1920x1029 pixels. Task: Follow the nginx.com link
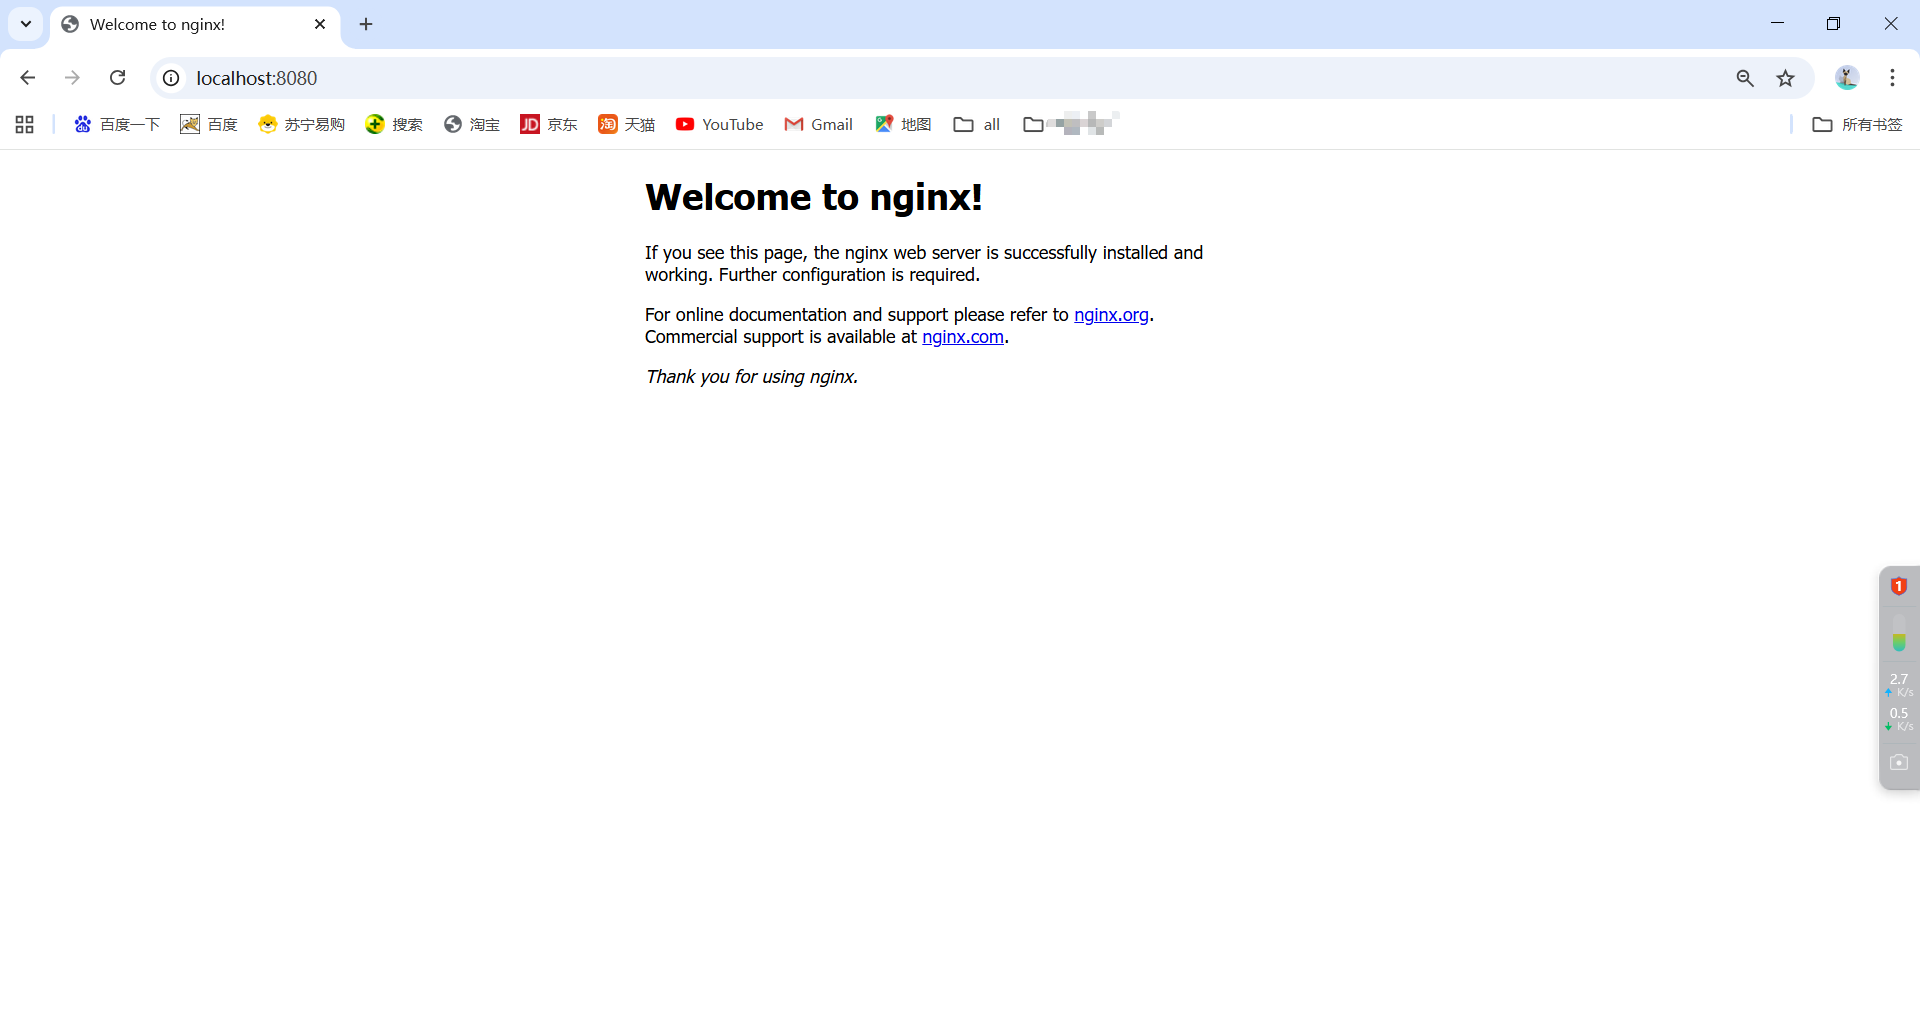[963, 337]
